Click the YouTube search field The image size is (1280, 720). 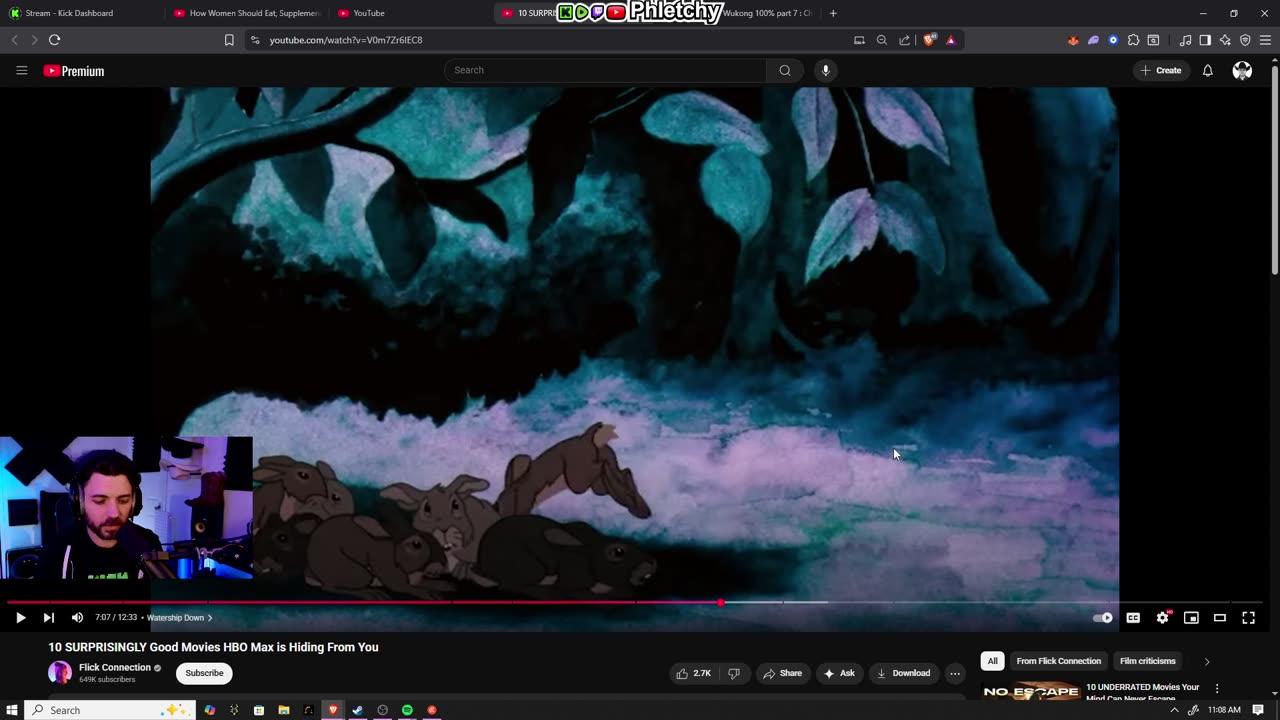(x=605, y=70)
